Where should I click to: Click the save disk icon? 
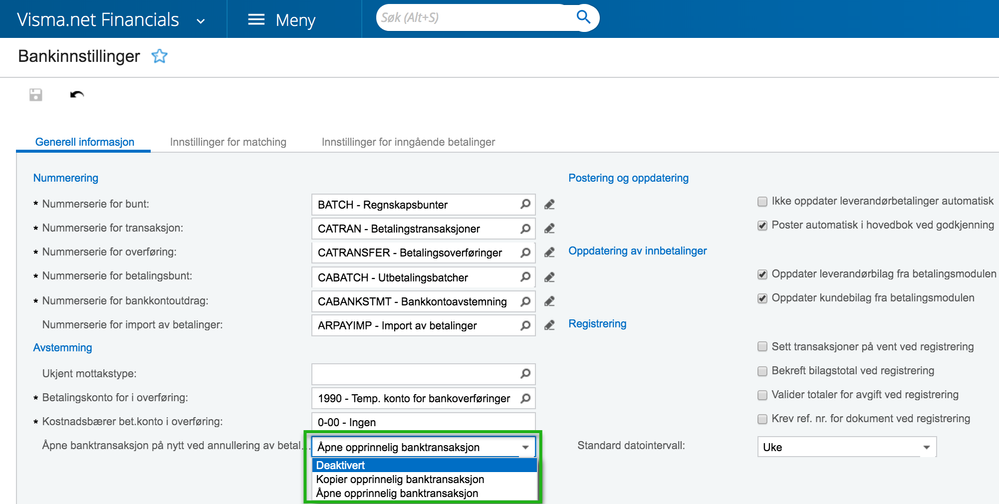coord(36,95)
